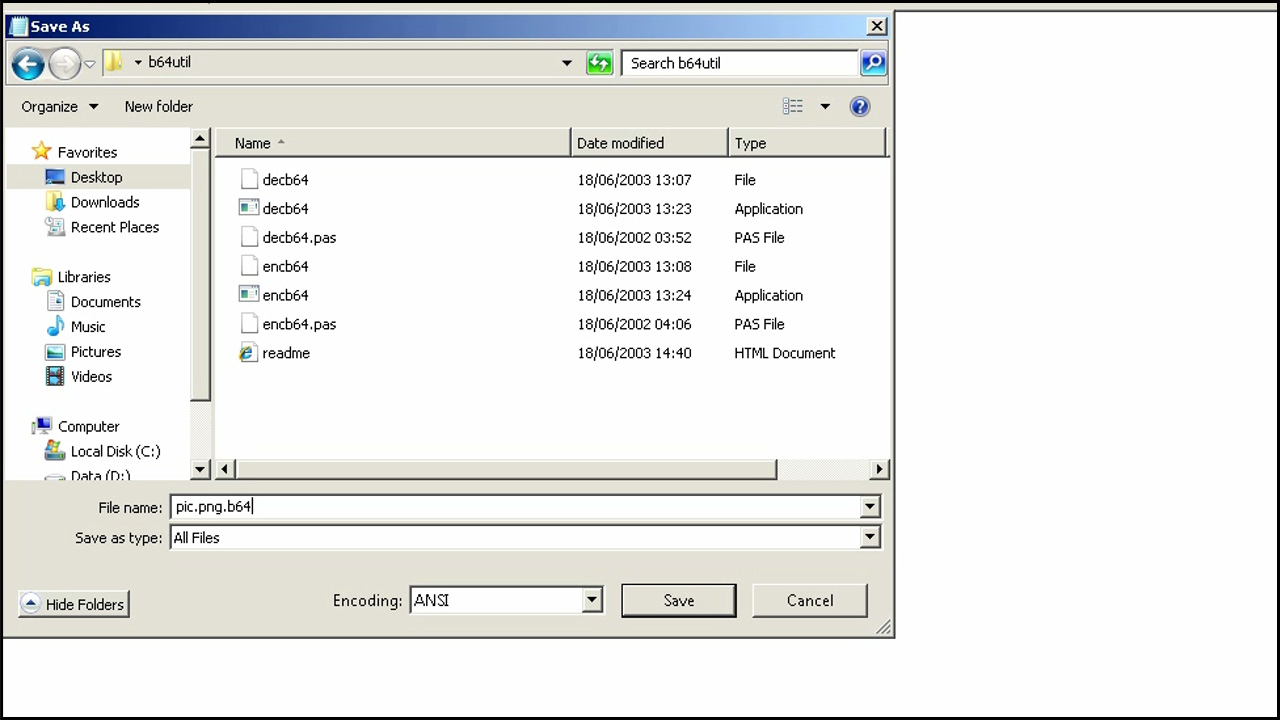1280x720 pixels.
Task: Click the Forward navigation arrow
Action: tap(64, 64)
